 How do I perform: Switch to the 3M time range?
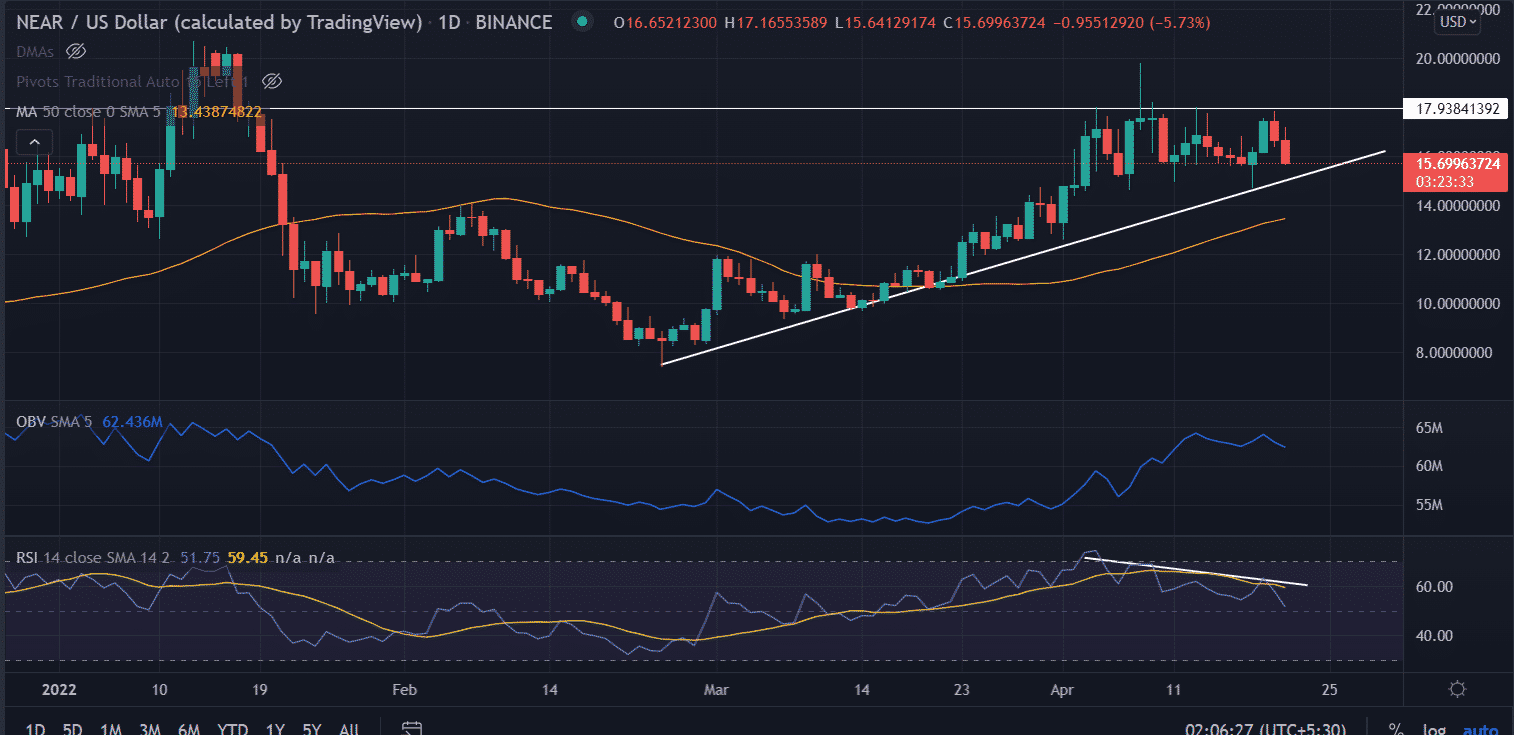point(150,728)
